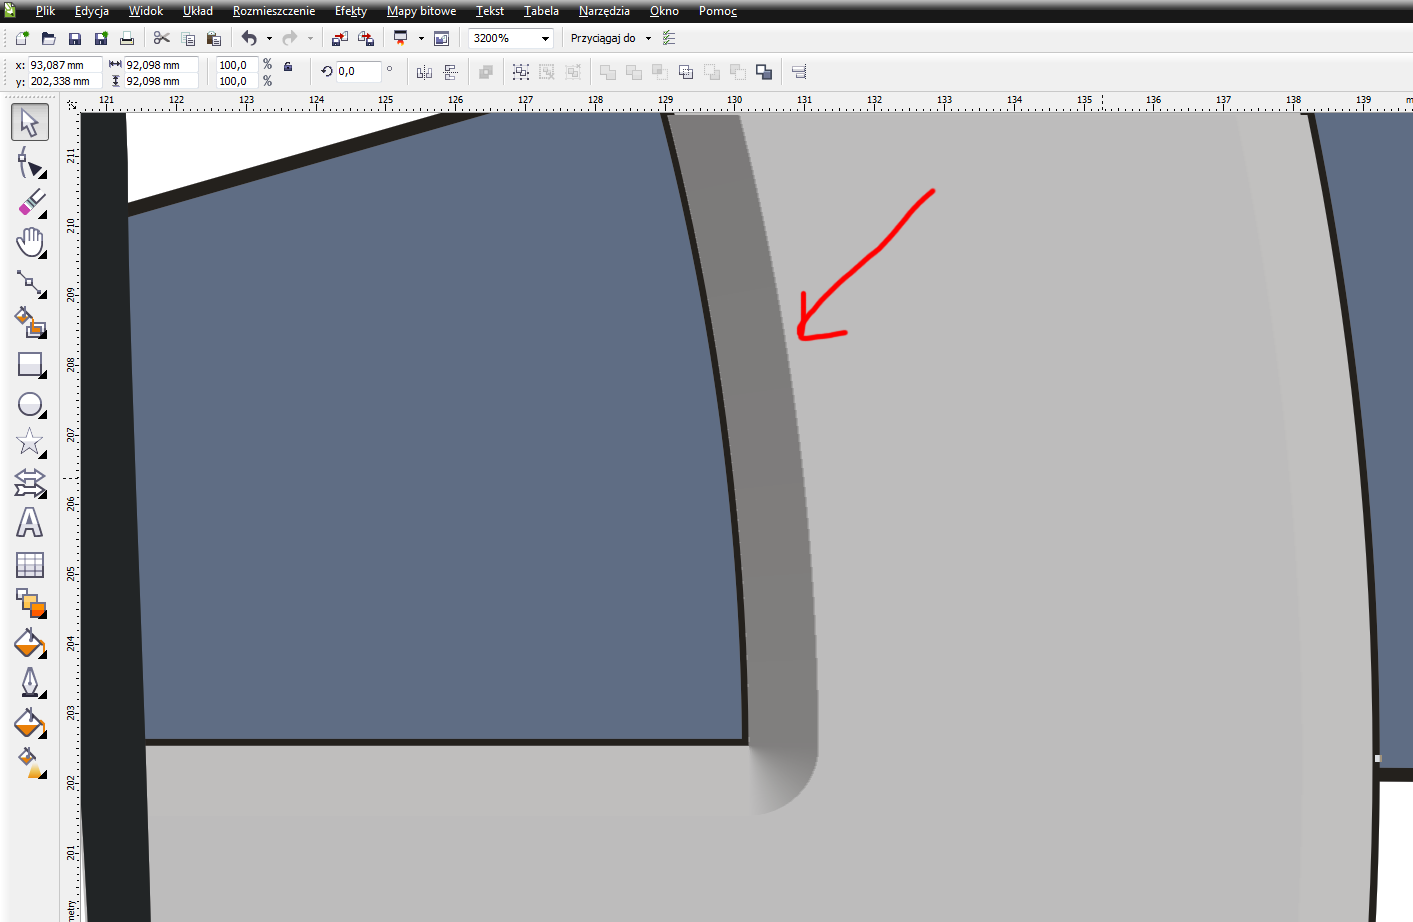Toggle the lock ratio padlock

[x=288, y=66]
